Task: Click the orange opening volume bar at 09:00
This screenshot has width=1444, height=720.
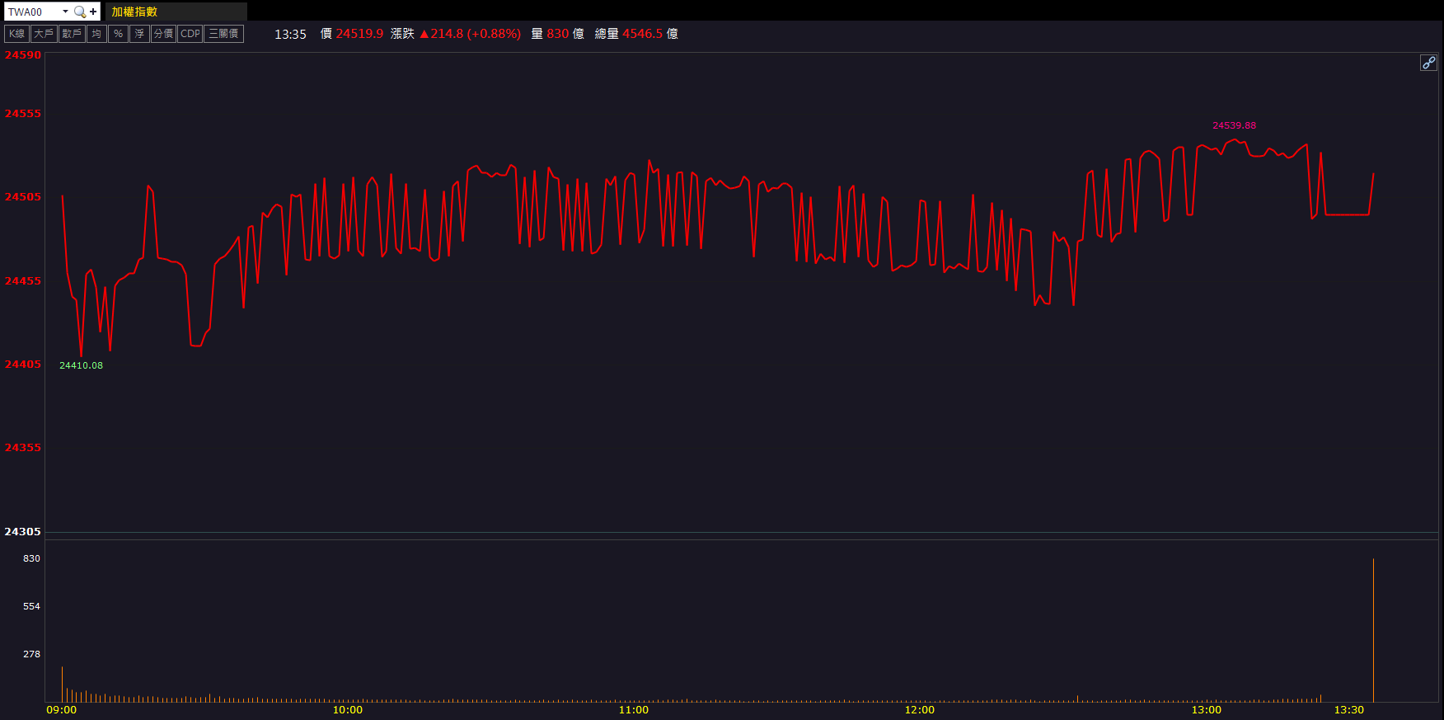Action: [x=62, y=684]
